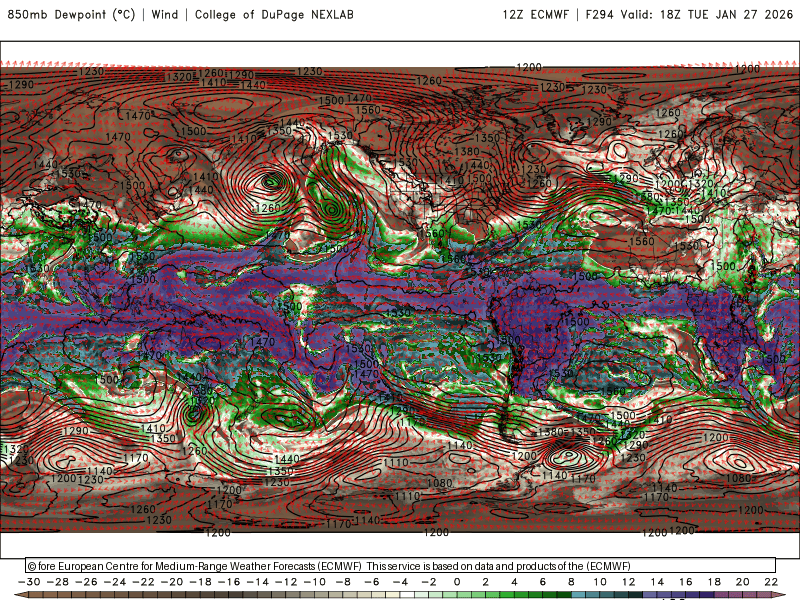800x600 pixels.
Task: Click the '850mb Dewpoint (°C)' title text
Action: pyautogui.click(x=71, y=14)
